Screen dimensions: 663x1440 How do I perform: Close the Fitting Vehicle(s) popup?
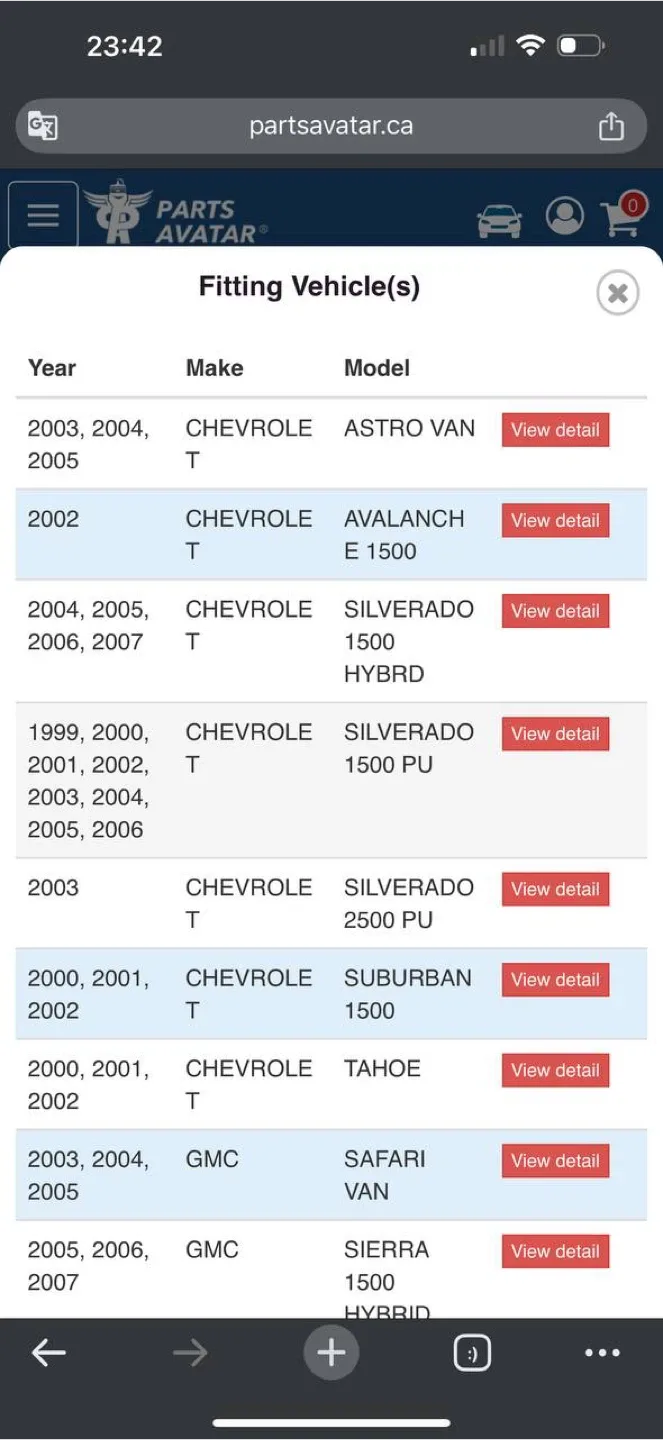click(617, 293)
